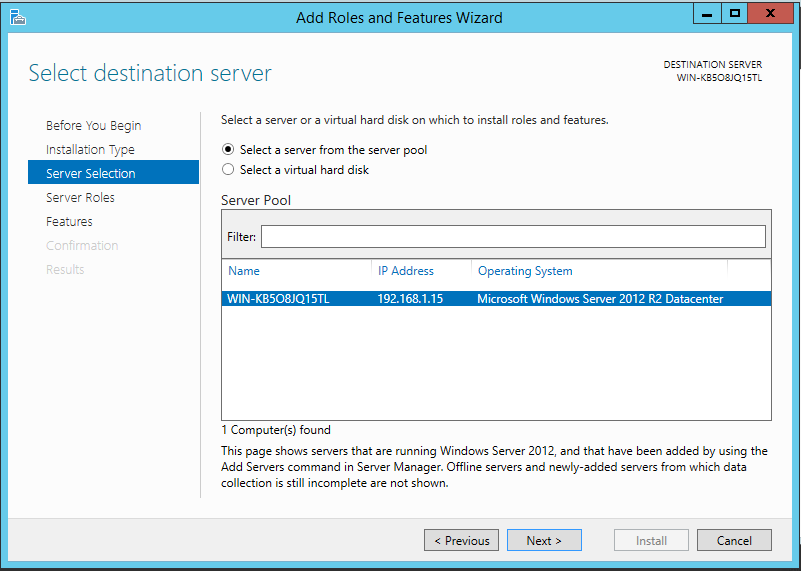Go to Before You Begin step
This screenshot has width=801, height=571.
click(x=93, y=126)
